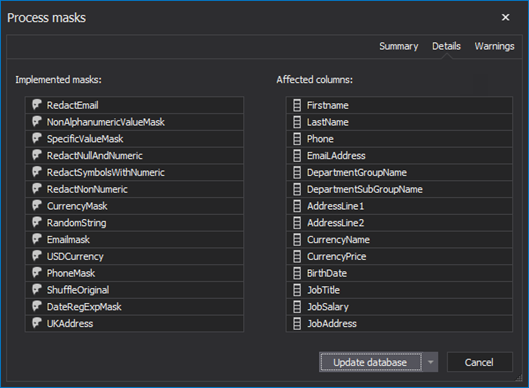Select the JobAddress column text

coord(332,324)
